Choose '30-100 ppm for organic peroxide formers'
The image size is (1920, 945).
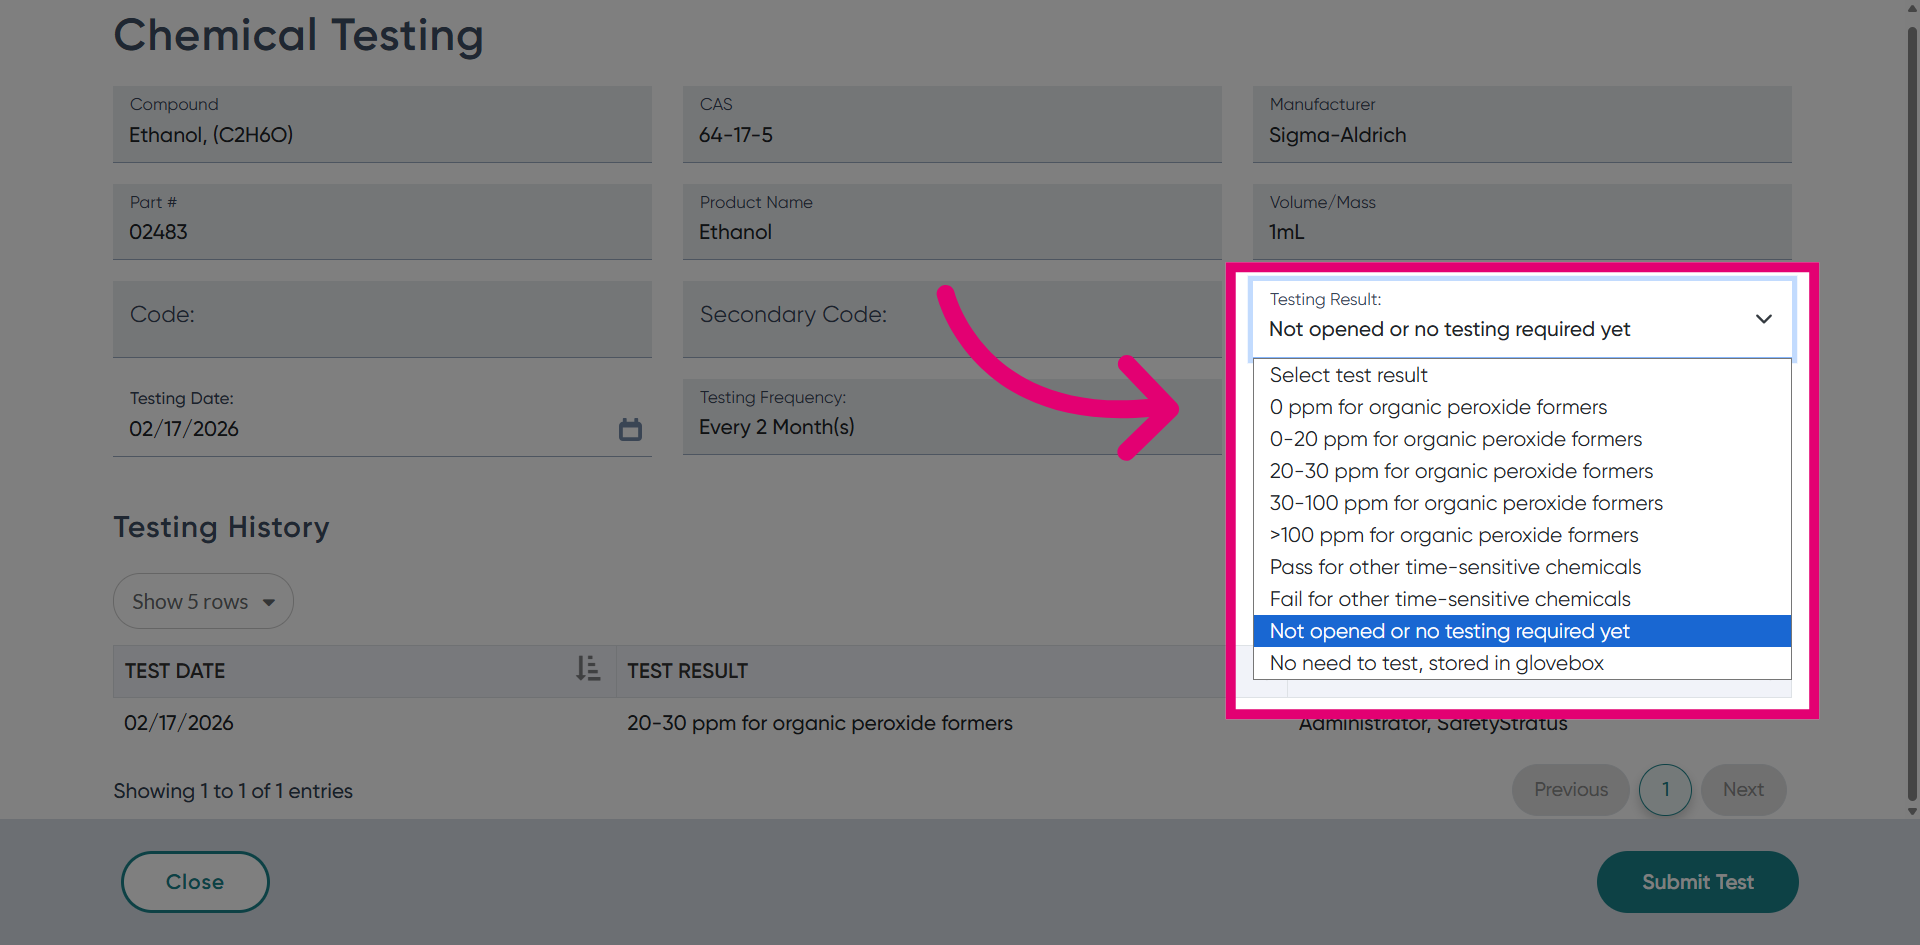(1522, 503)
